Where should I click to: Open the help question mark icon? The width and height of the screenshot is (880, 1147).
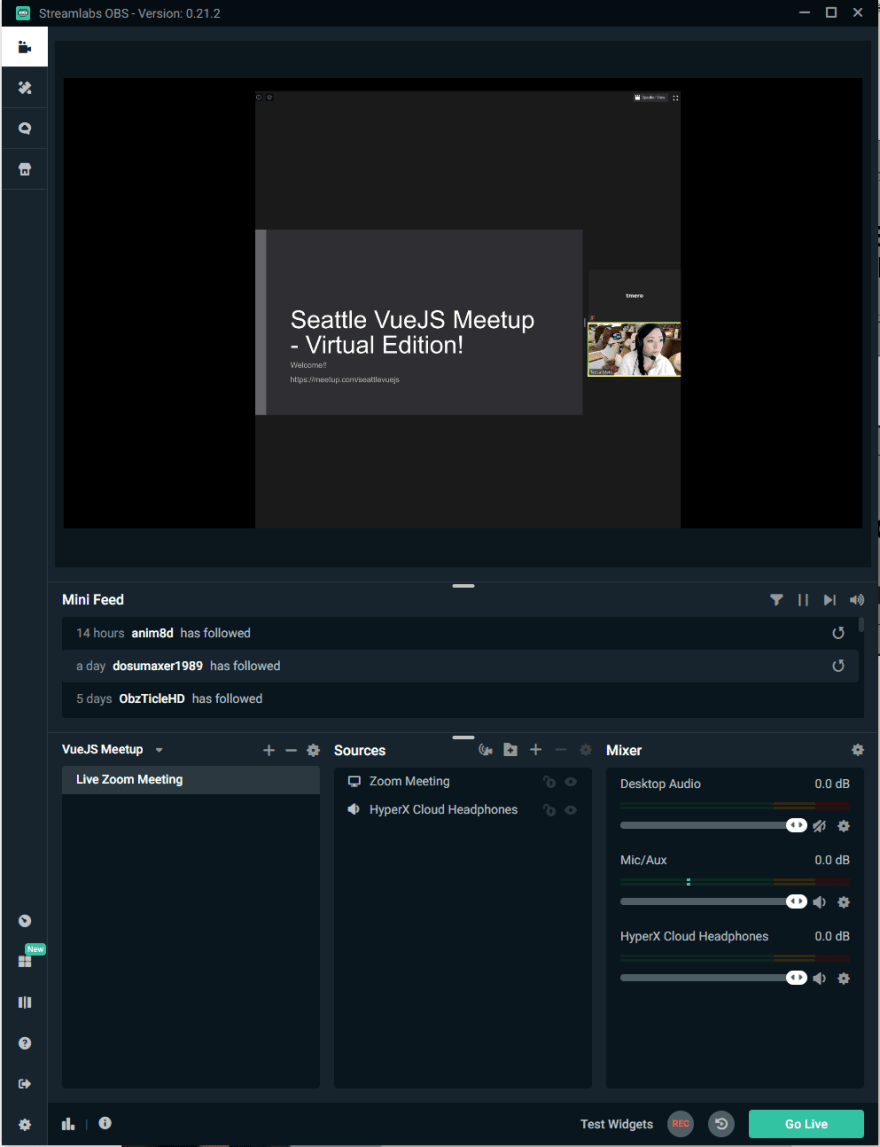(25, 1043)
